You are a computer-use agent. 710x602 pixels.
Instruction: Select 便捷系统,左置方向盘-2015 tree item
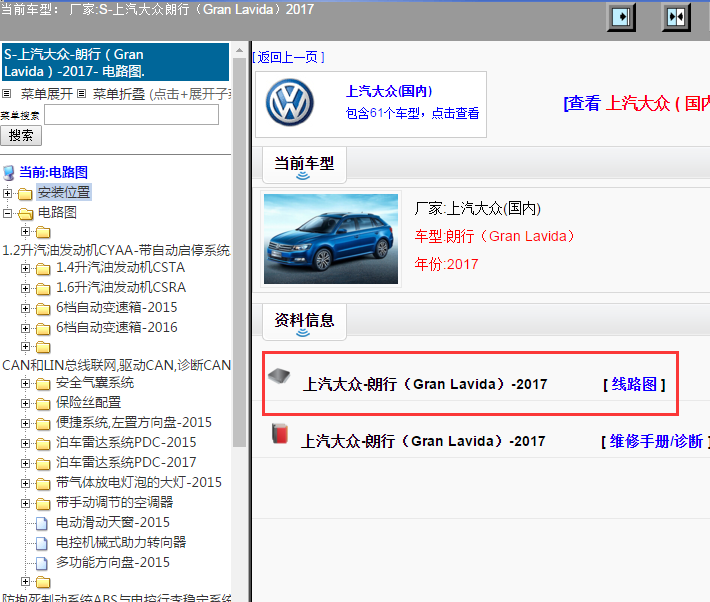[x=134, y=423]
